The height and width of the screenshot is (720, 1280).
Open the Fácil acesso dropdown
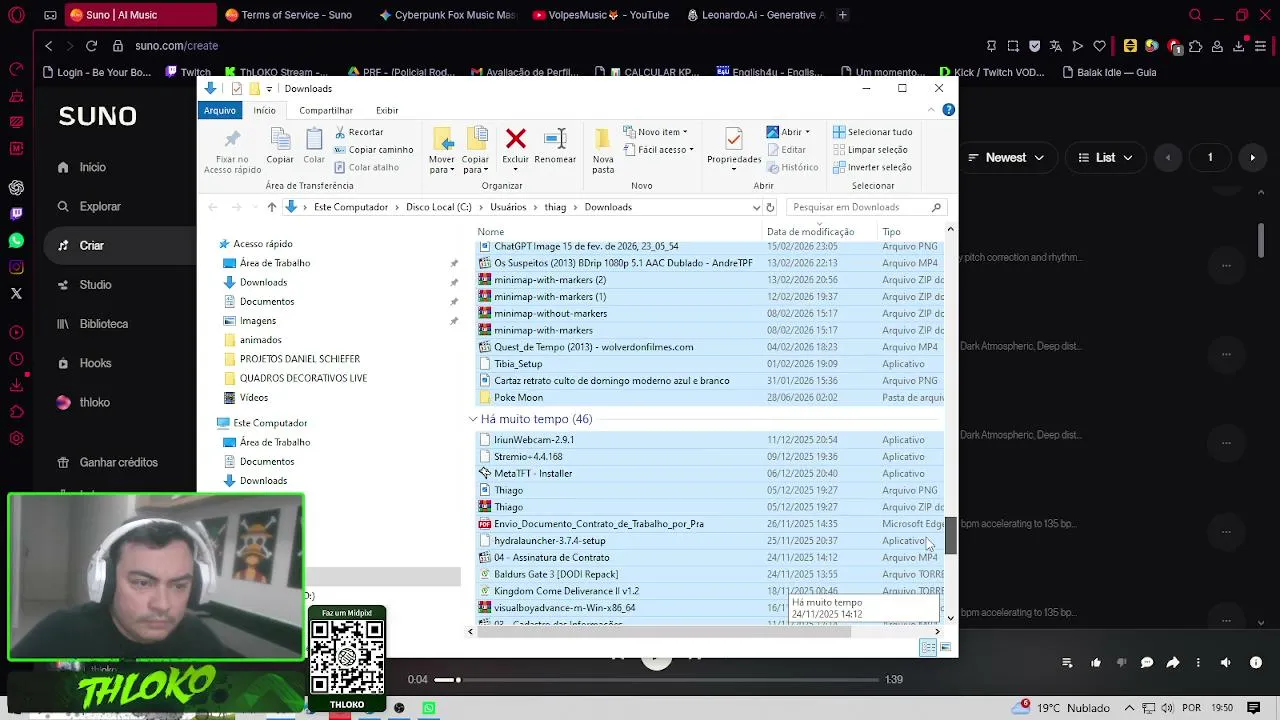657,150
